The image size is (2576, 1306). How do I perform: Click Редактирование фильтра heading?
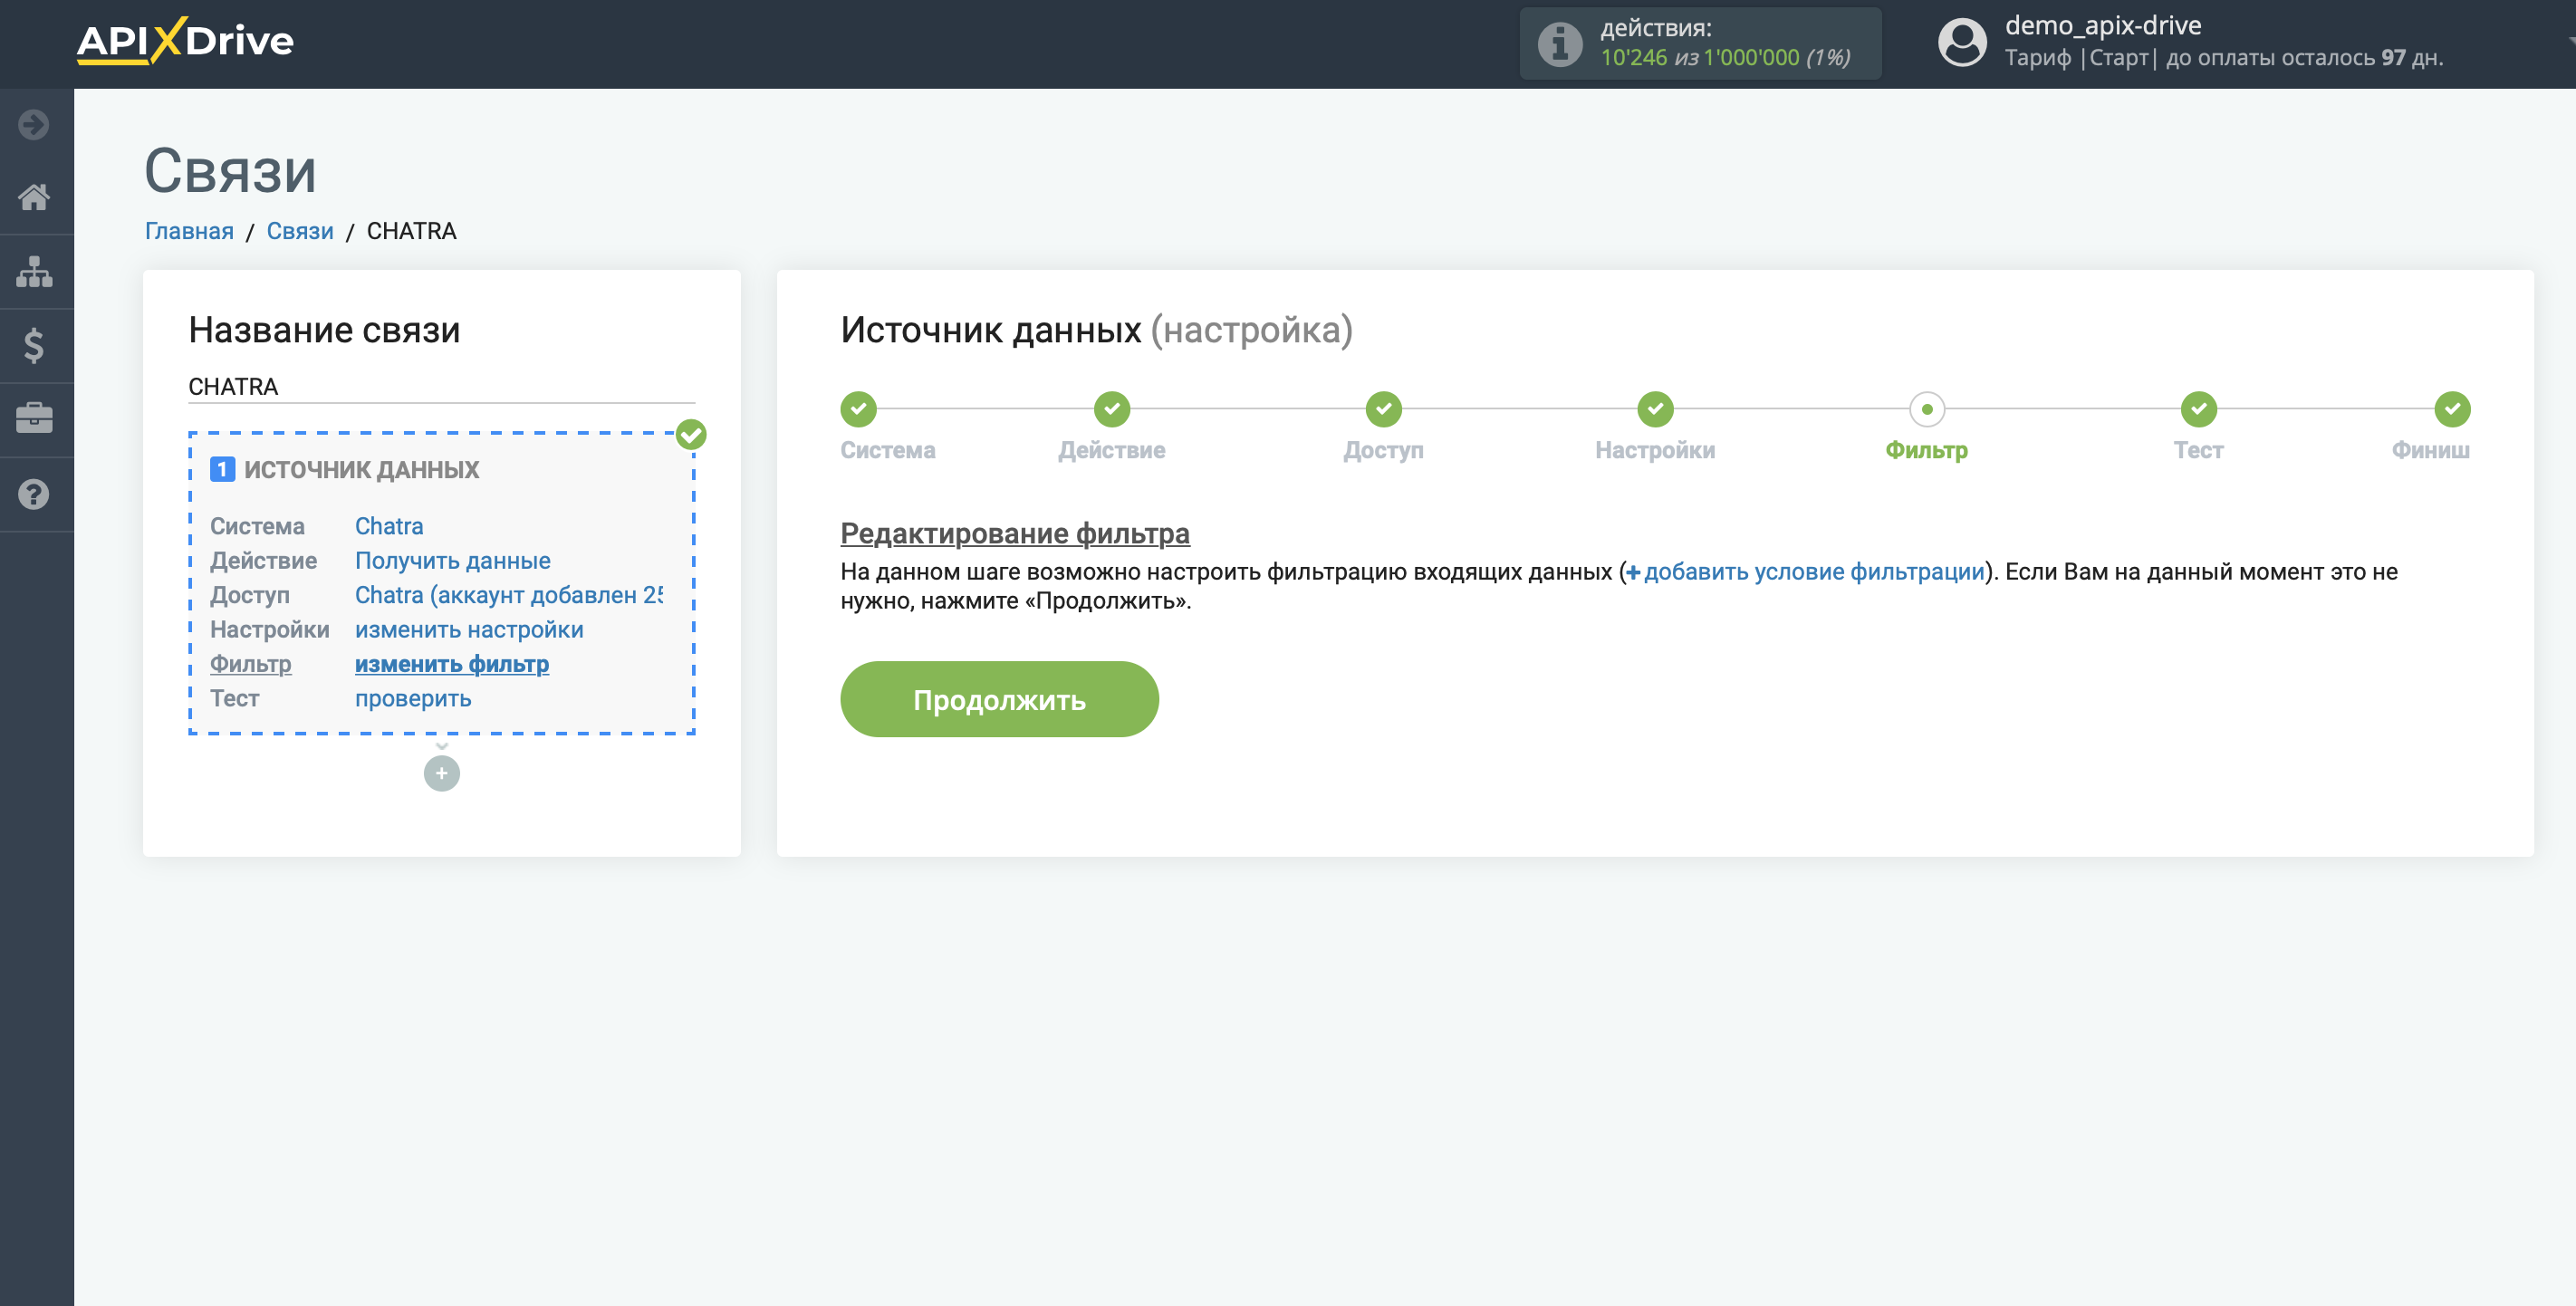(1014, 533)
